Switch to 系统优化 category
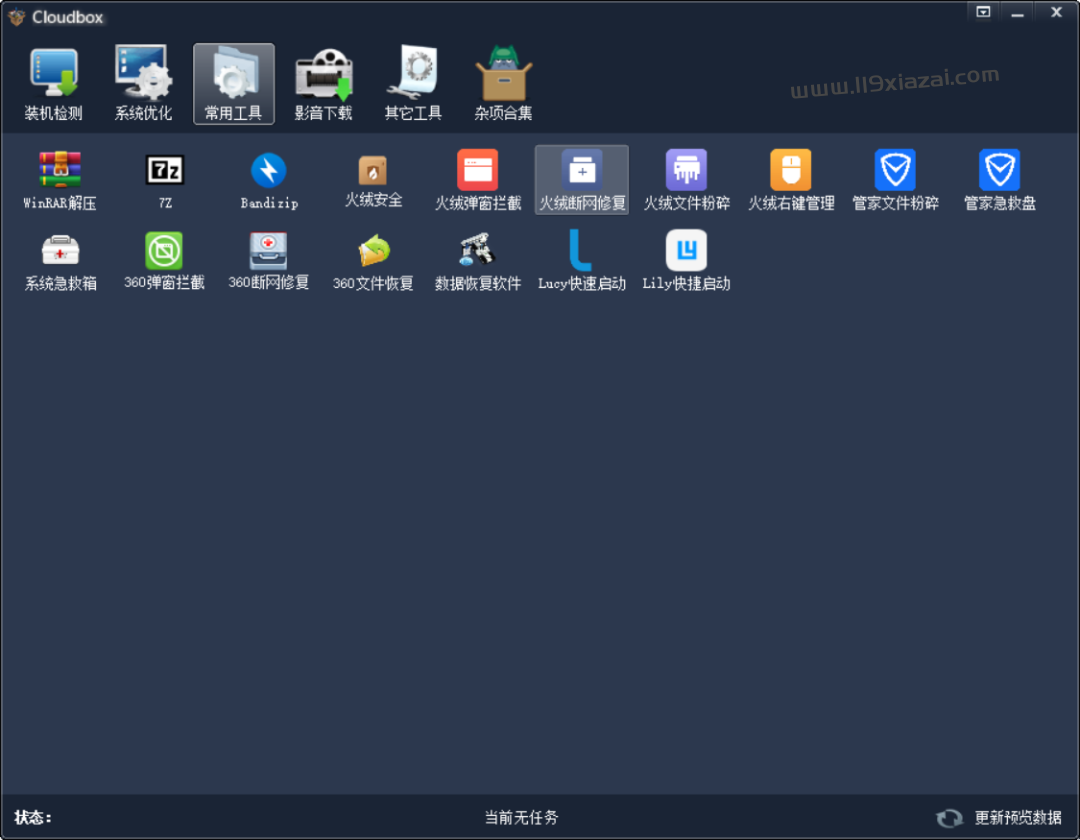 (x=143, y=84)
